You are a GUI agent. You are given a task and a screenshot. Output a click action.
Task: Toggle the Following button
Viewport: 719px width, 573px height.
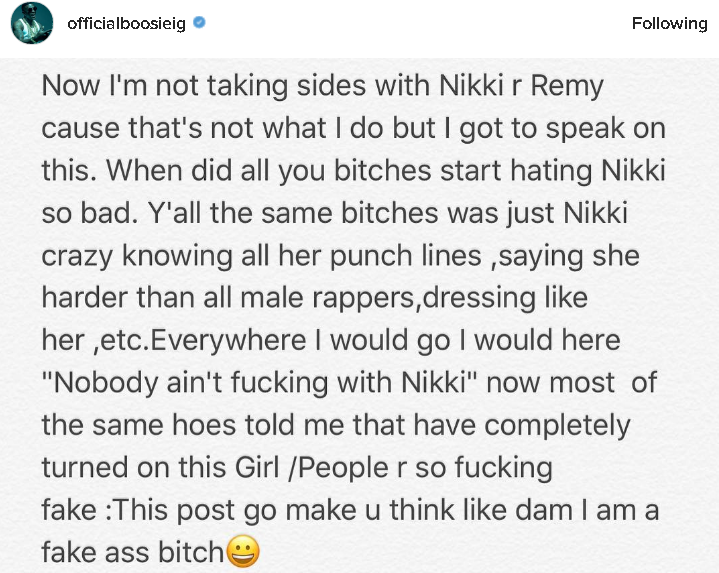668,23
